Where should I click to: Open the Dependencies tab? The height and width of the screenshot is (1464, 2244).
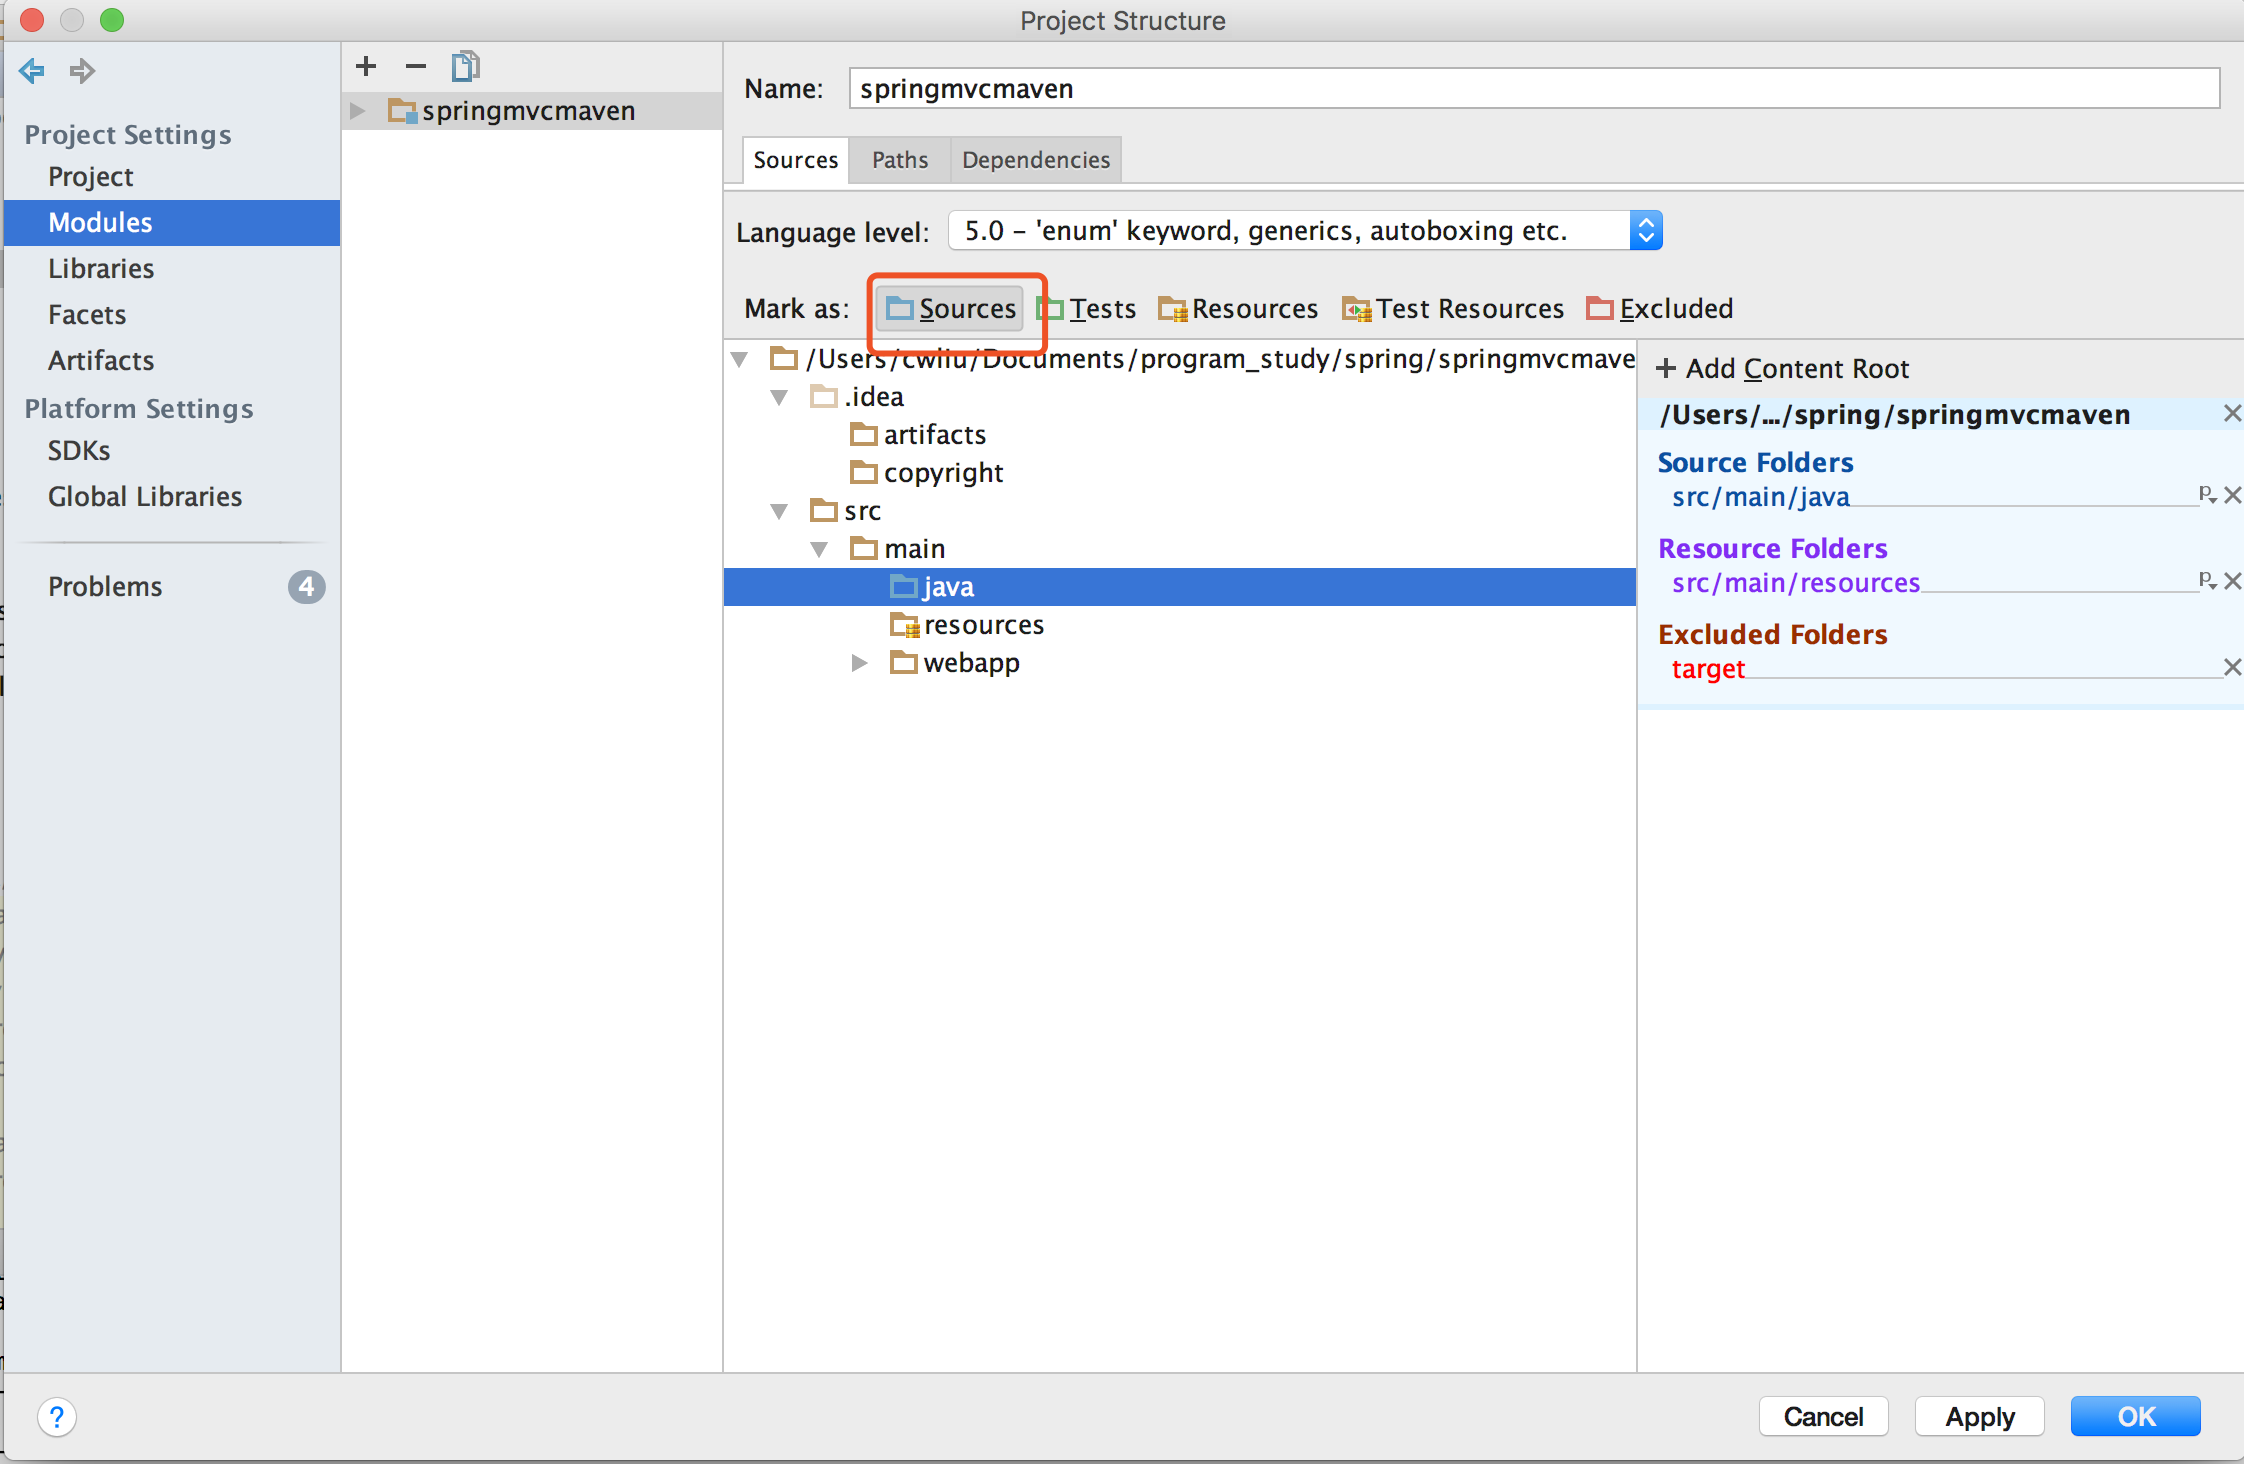(x=1036, y=160)
